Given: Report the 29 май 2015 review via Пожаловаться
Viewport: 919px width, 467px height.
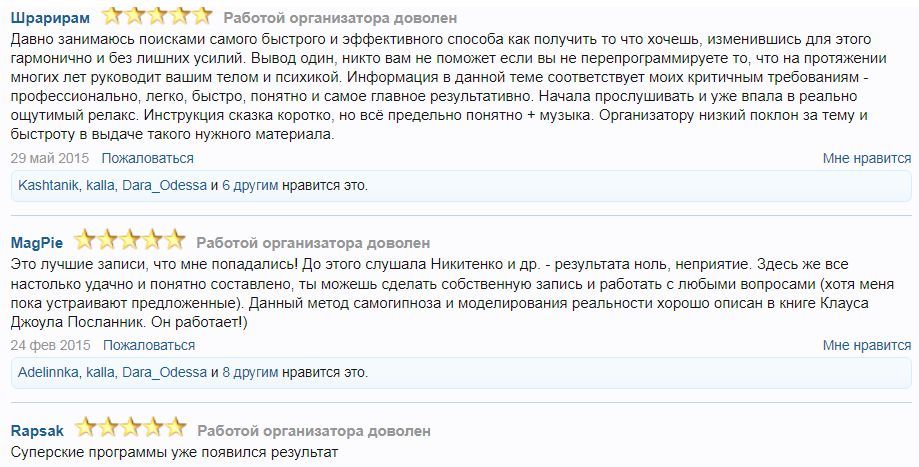Looking at the screenshot, I should pyautogui.click(x=148, y=158).
